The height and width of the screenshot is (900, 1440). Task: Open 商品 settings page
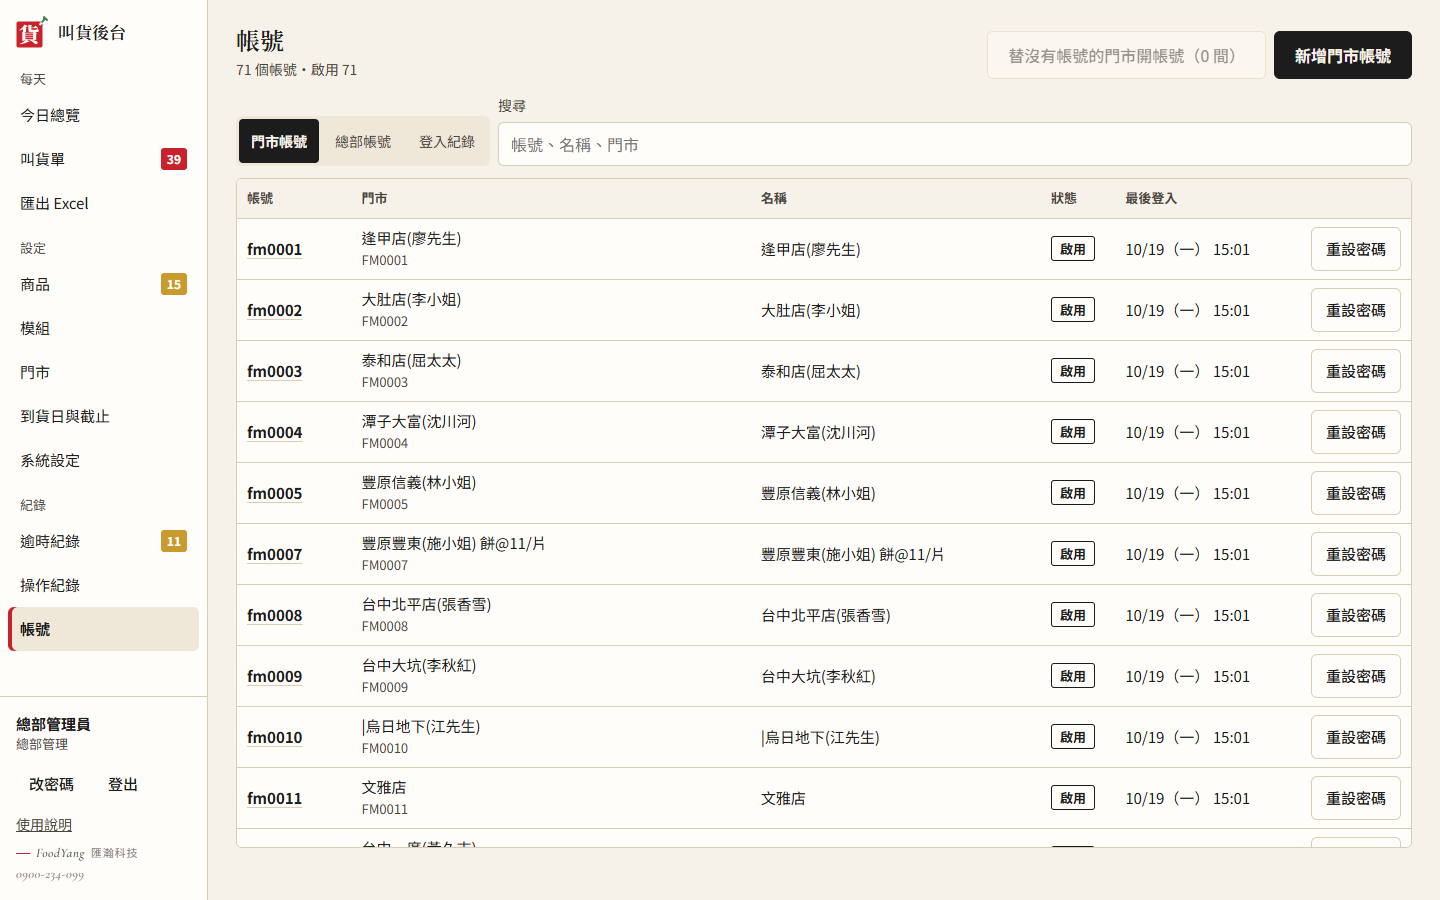(103, 284)
